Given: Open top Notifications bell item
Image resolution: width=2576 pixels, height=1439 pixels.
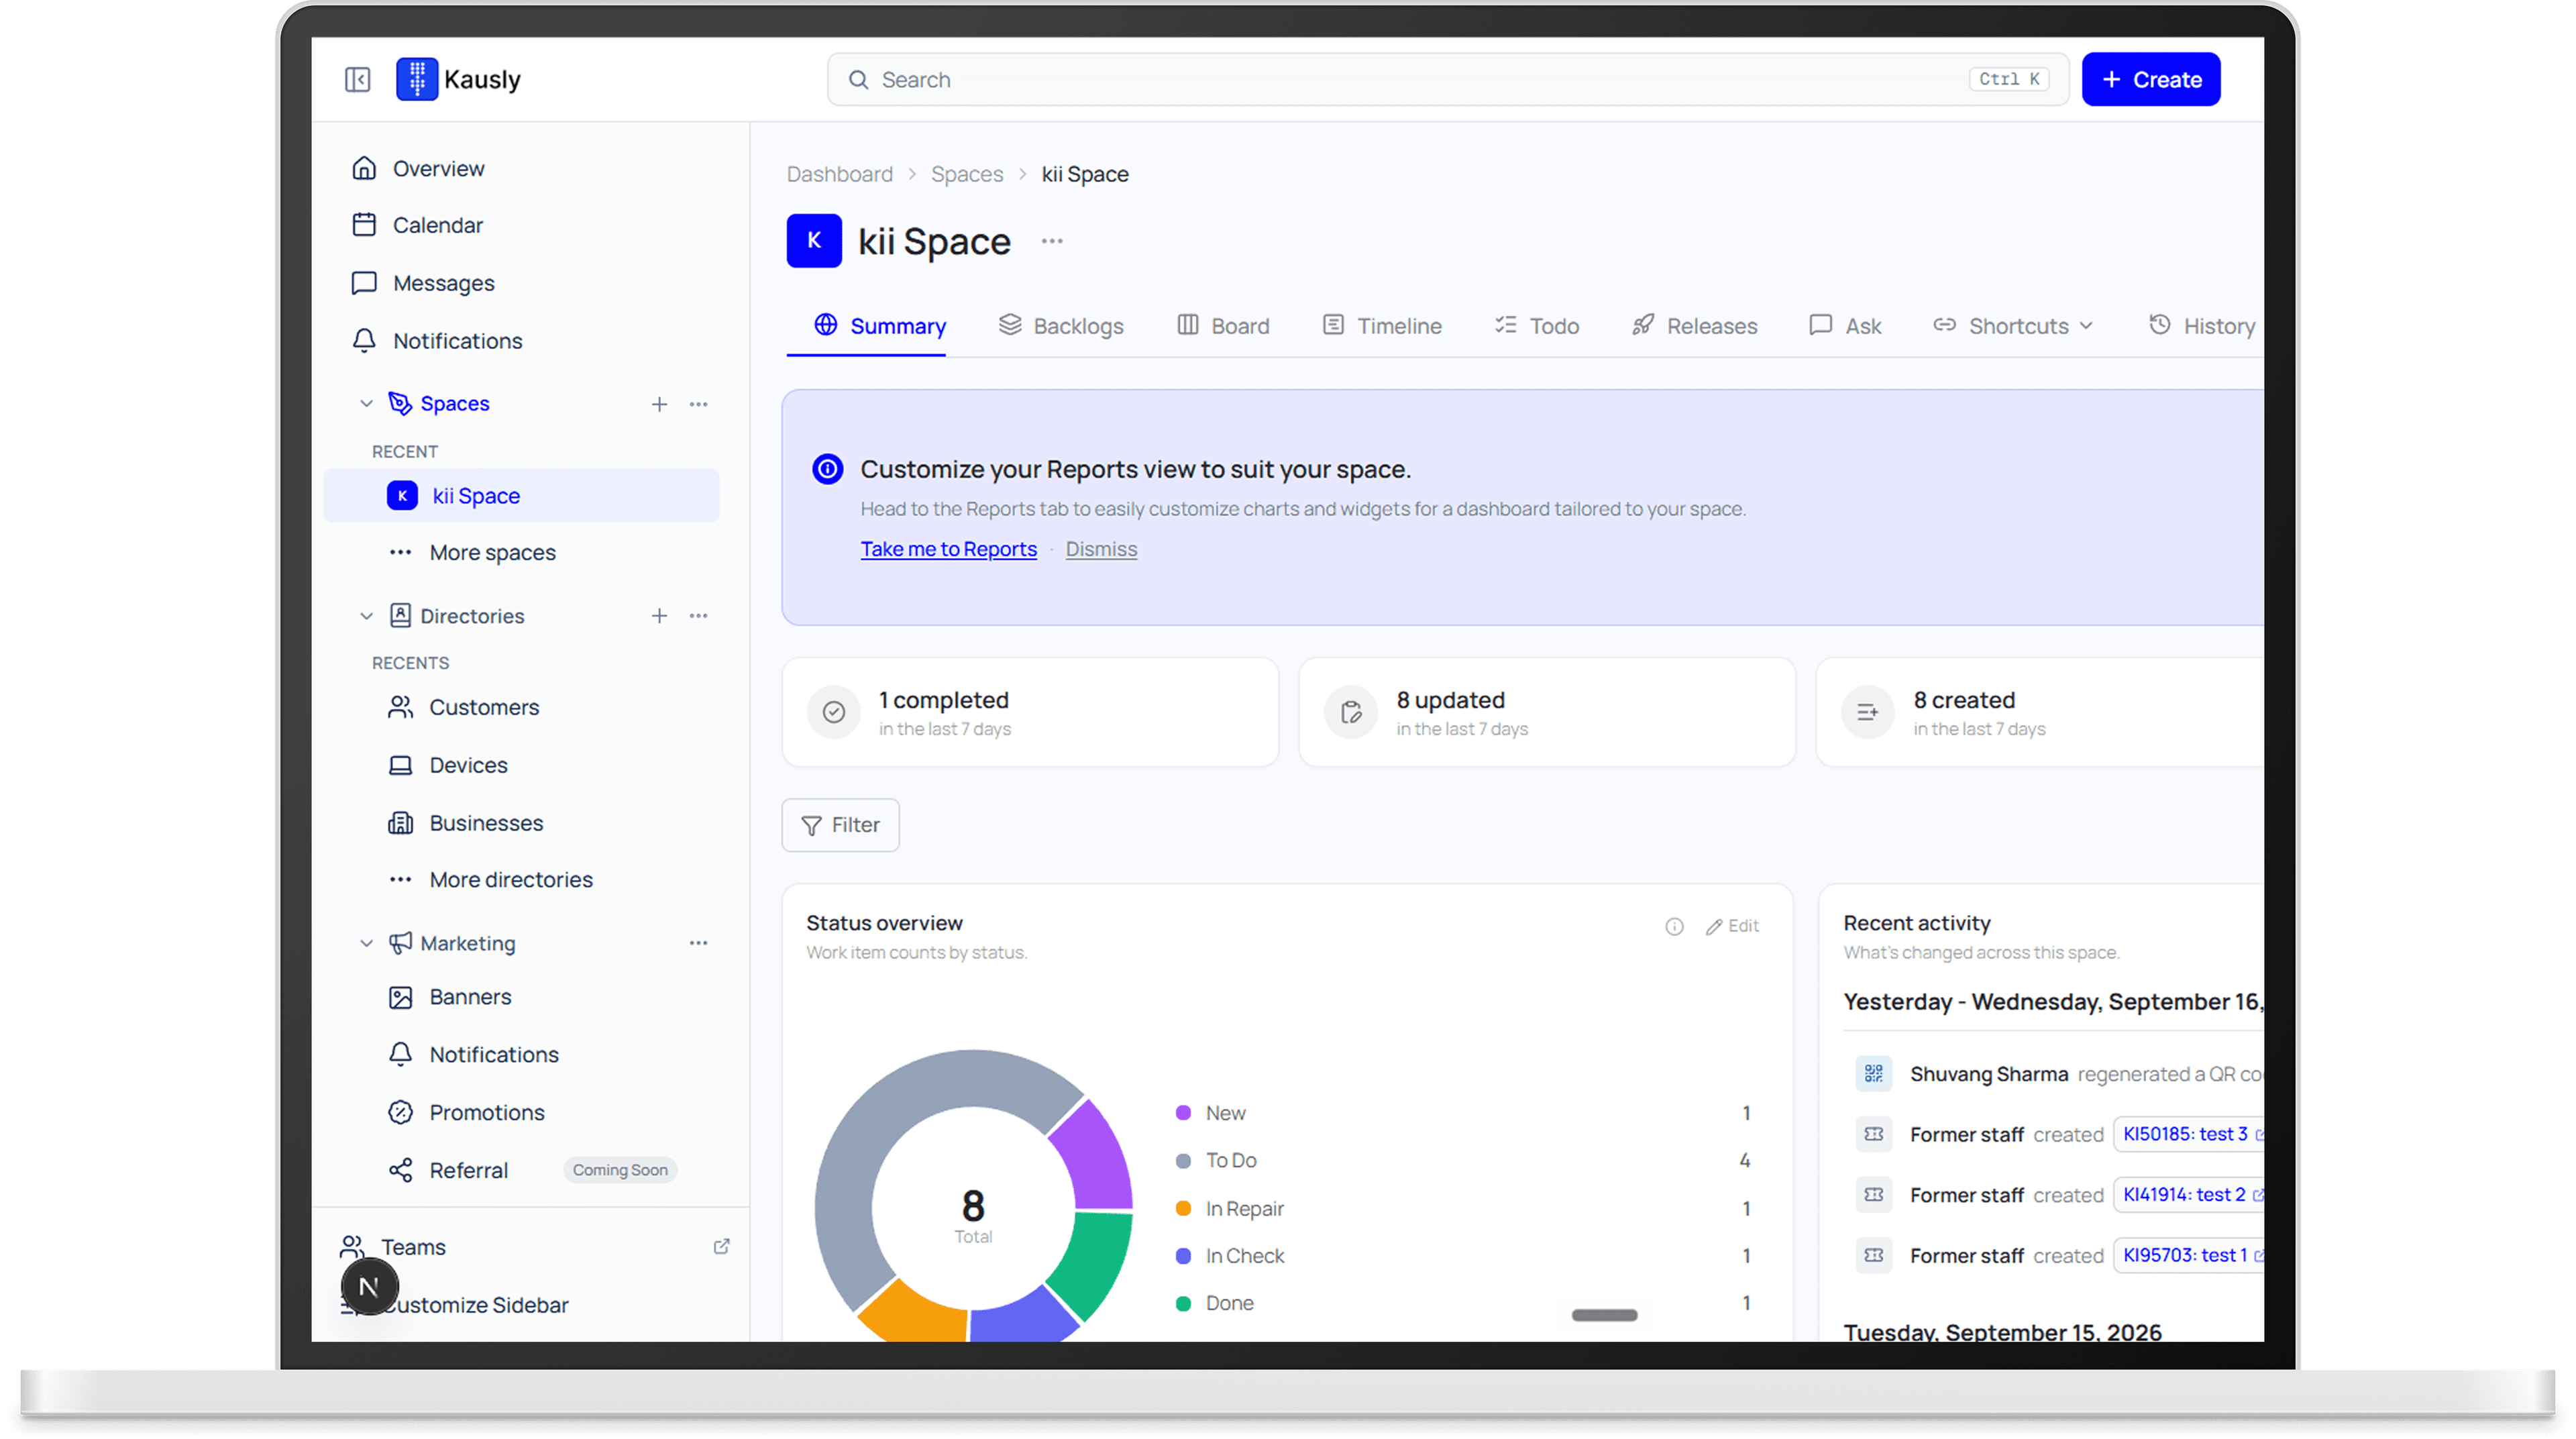Looking at the screenshot, I should 457,341.
